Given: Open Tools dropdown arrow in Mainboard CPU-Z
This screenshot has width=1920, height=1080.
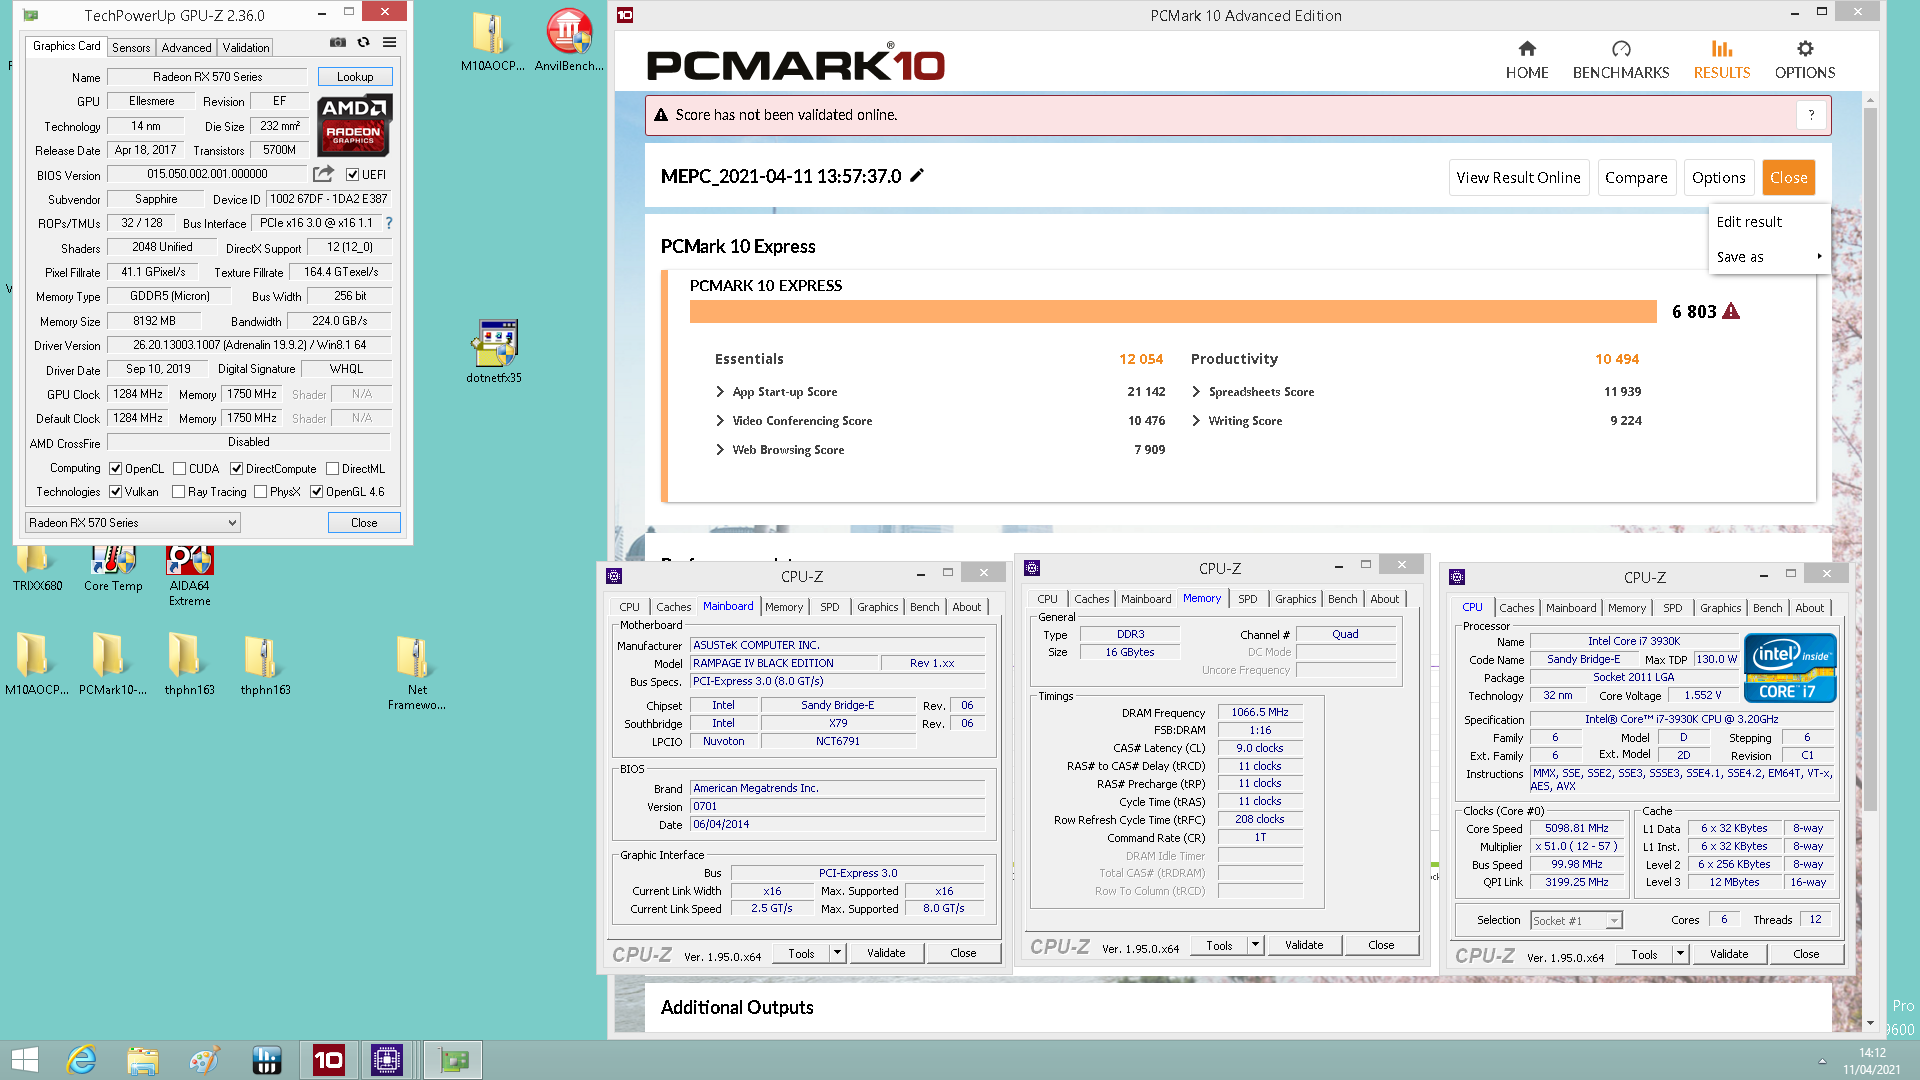Looking at the screenshot, I should pos(838,953).
